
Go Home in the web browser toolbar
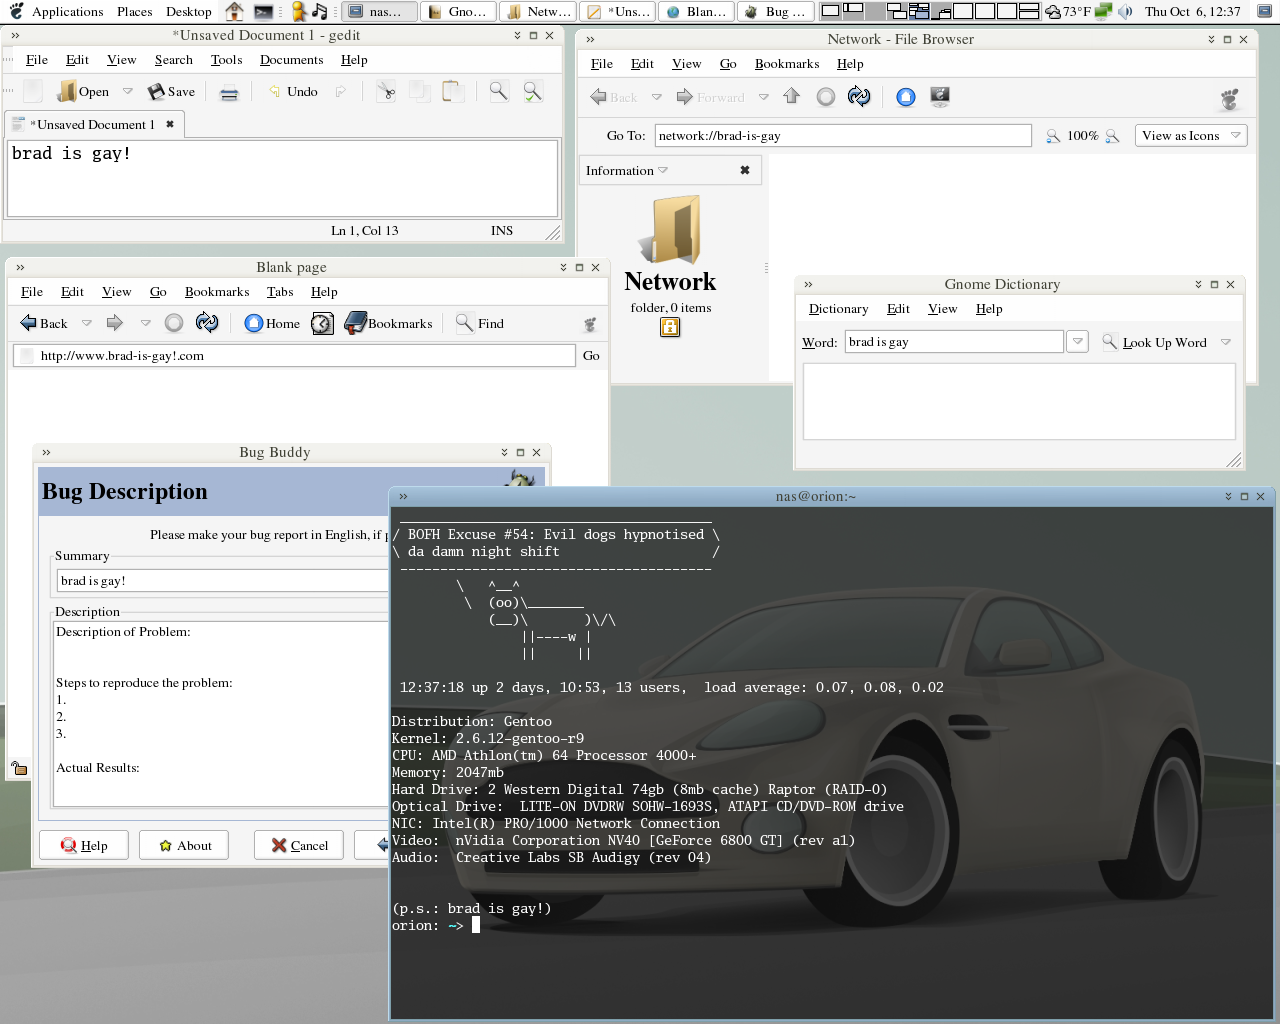click(x=272, y=323)
